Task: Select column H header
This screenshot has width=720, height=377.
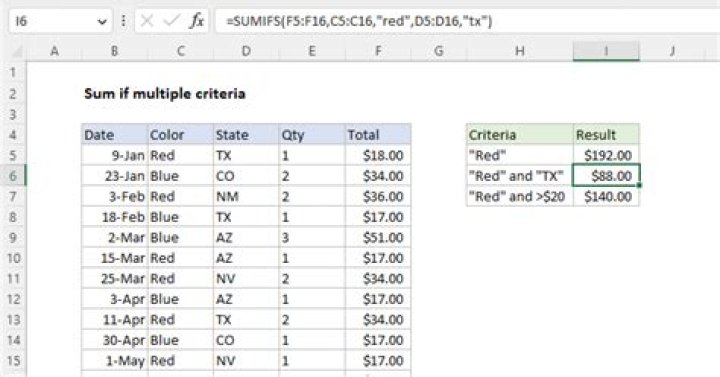Action: pyautogui.click(x=520, y=51)
